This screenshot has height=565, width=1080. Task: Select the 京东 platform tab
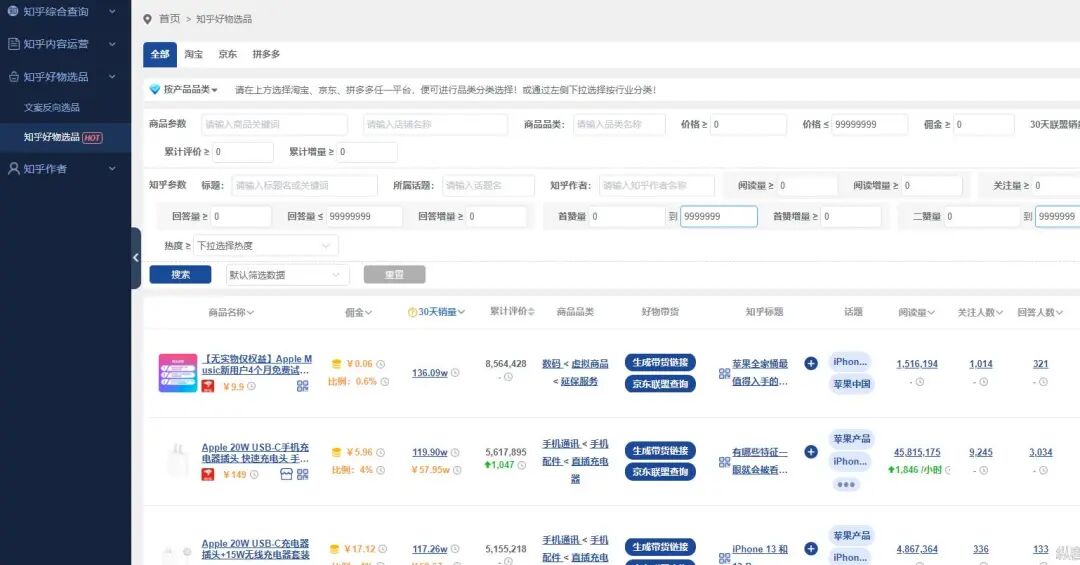tap(227, 54)
